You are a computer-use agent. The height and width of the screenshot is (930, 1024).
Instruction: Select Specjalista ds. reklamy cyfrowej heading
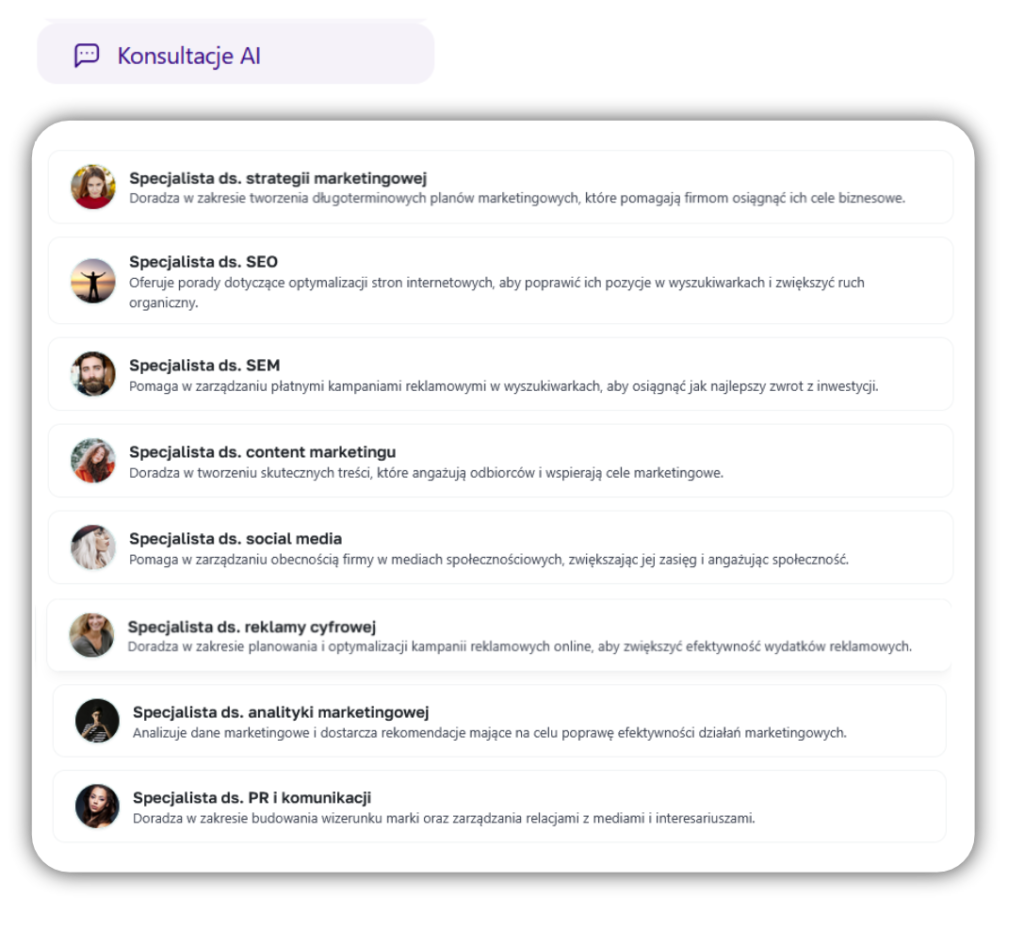(252, 627)
